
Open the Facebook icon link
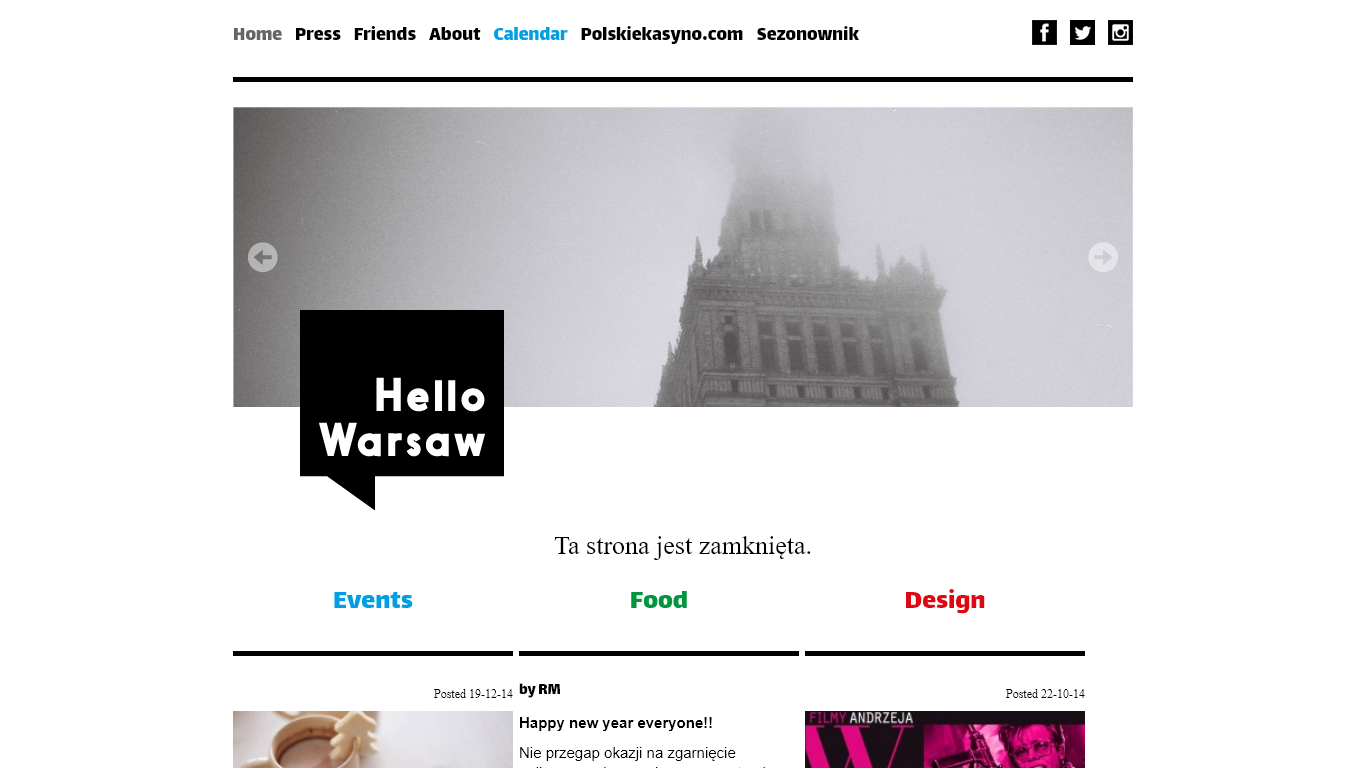pyautogui.click(x=1044, y=33)
